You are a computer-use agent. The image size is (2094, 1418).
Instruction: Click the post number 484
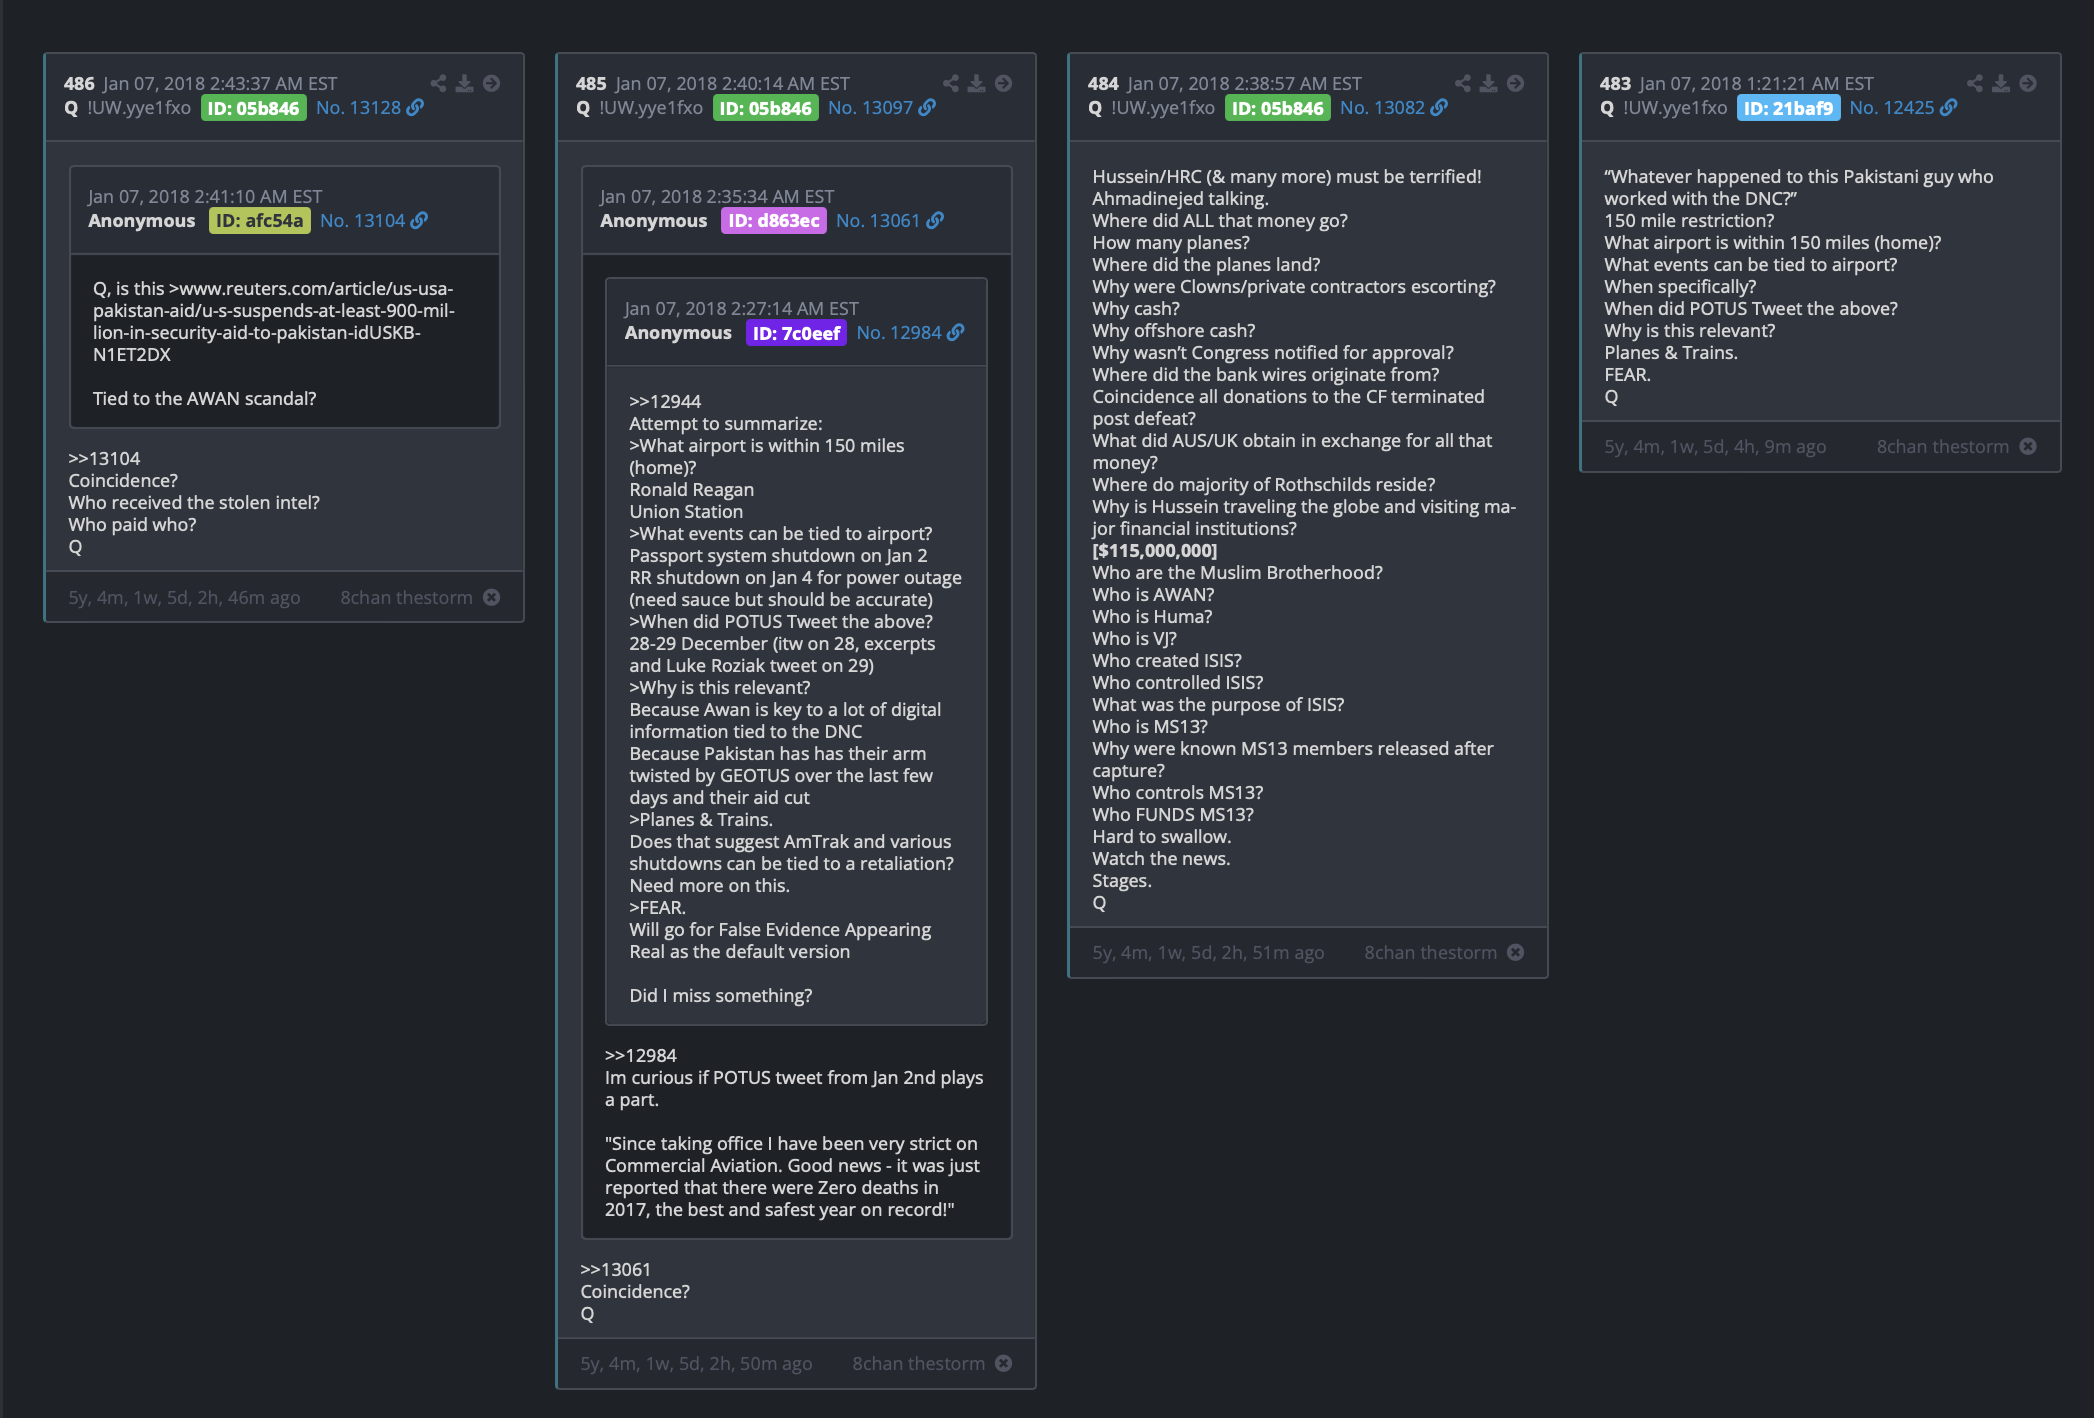[x=1103, y=83]
